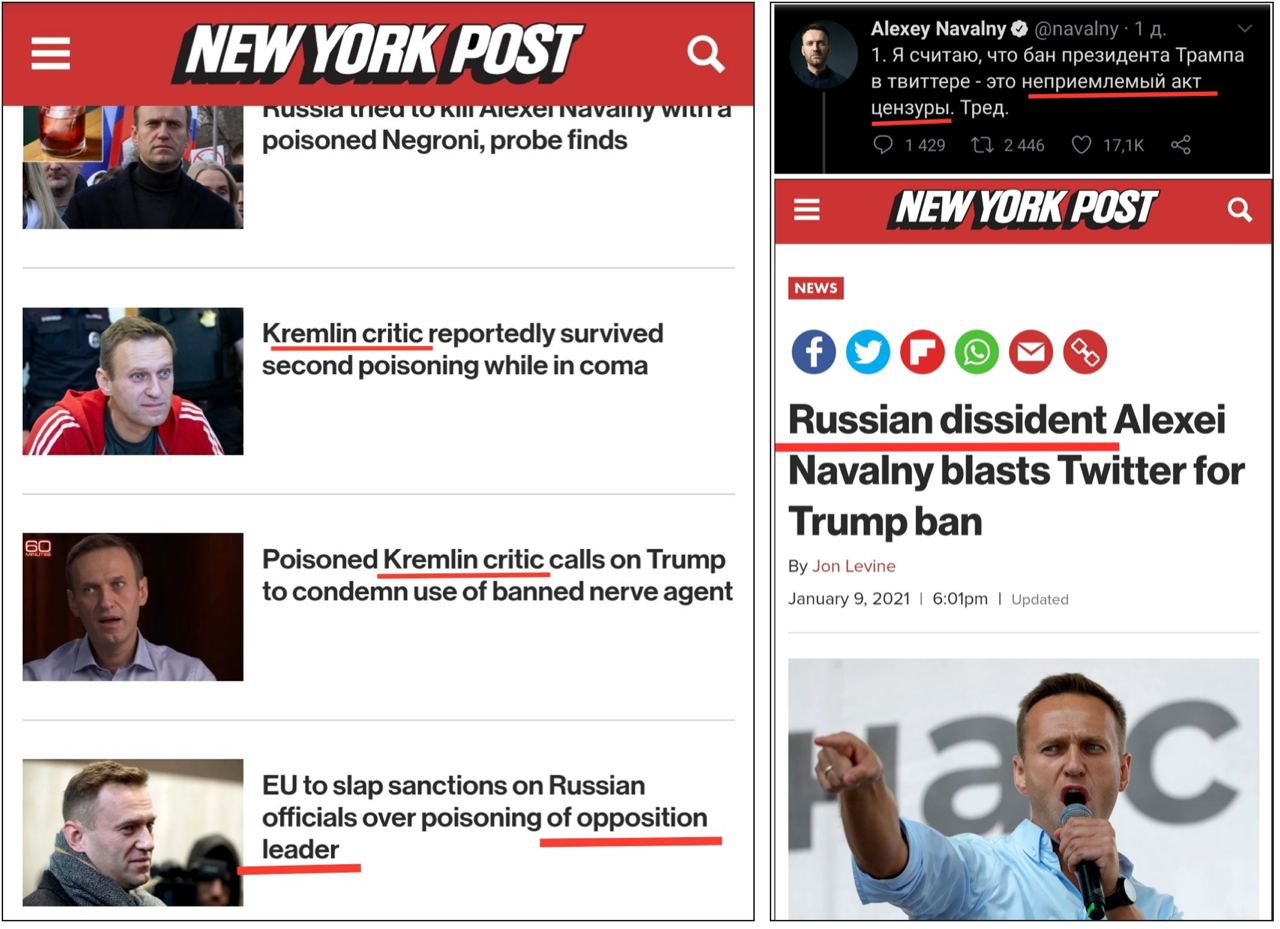1280x929 pixels.
Task: Share article via email icon
Action: 1030,352
